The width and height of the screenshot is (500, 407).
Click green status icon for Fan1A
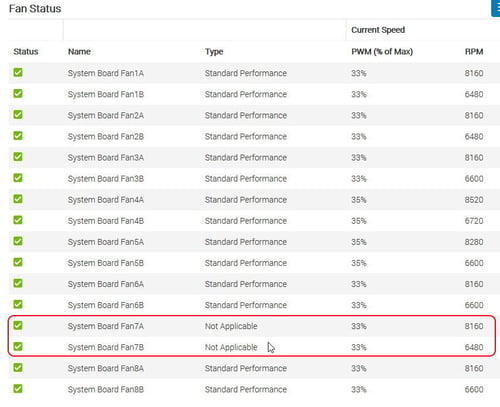[18, 72]
